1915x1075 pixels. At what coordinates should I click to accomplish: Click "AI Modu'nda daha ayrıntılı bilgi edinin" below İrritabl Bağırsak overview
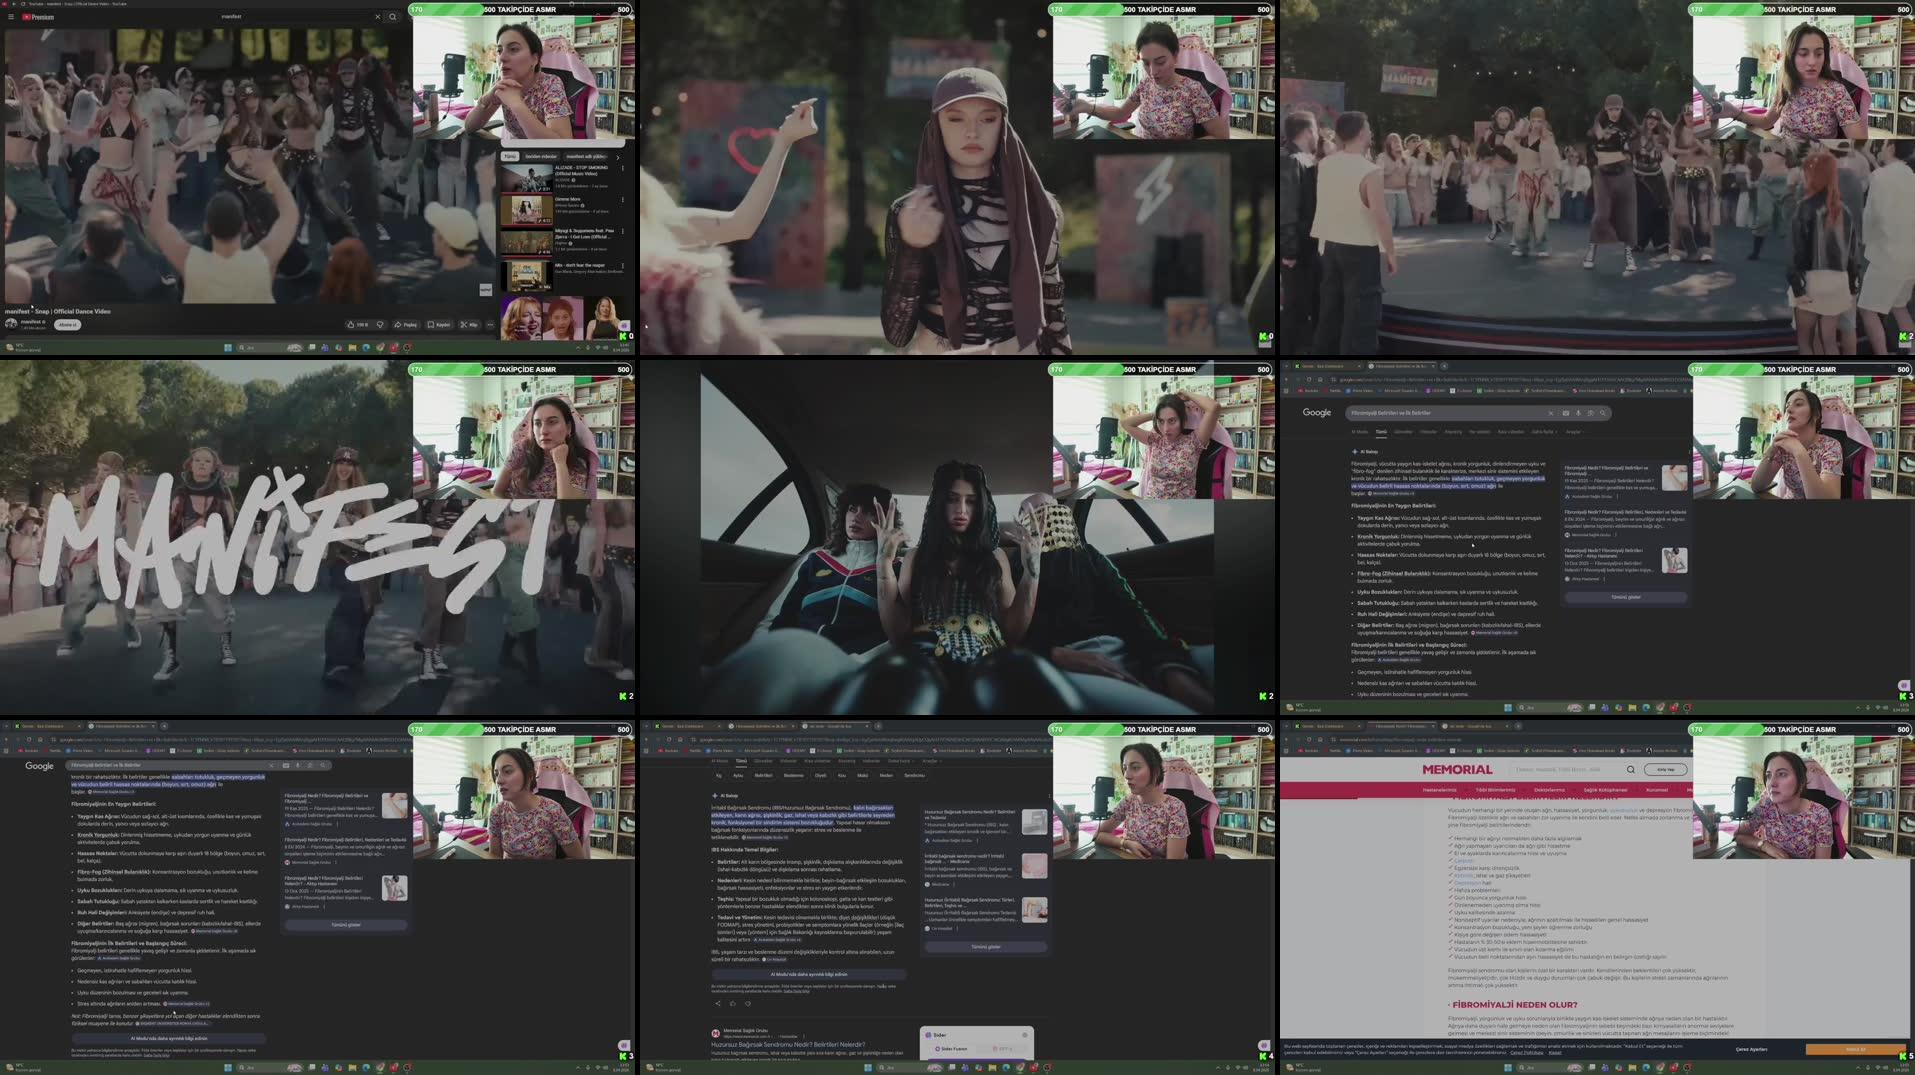point(808,974)
